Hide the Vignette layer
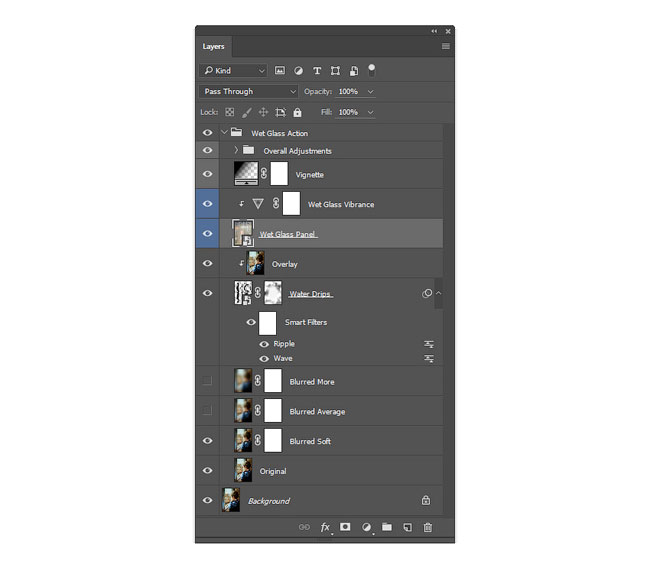 207,174
